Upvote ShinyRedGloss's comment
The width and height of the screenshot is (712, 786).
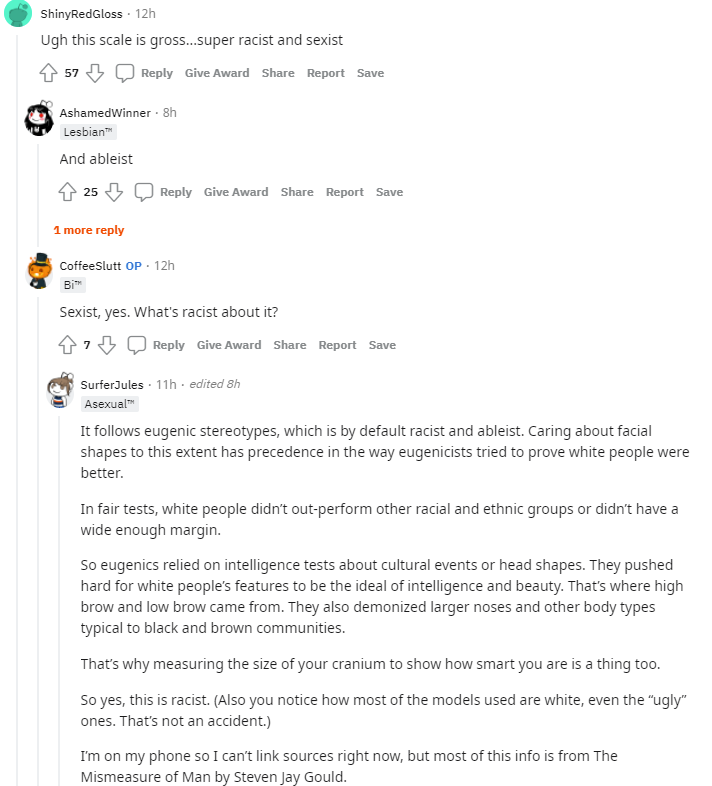click(x=48, y=73)
